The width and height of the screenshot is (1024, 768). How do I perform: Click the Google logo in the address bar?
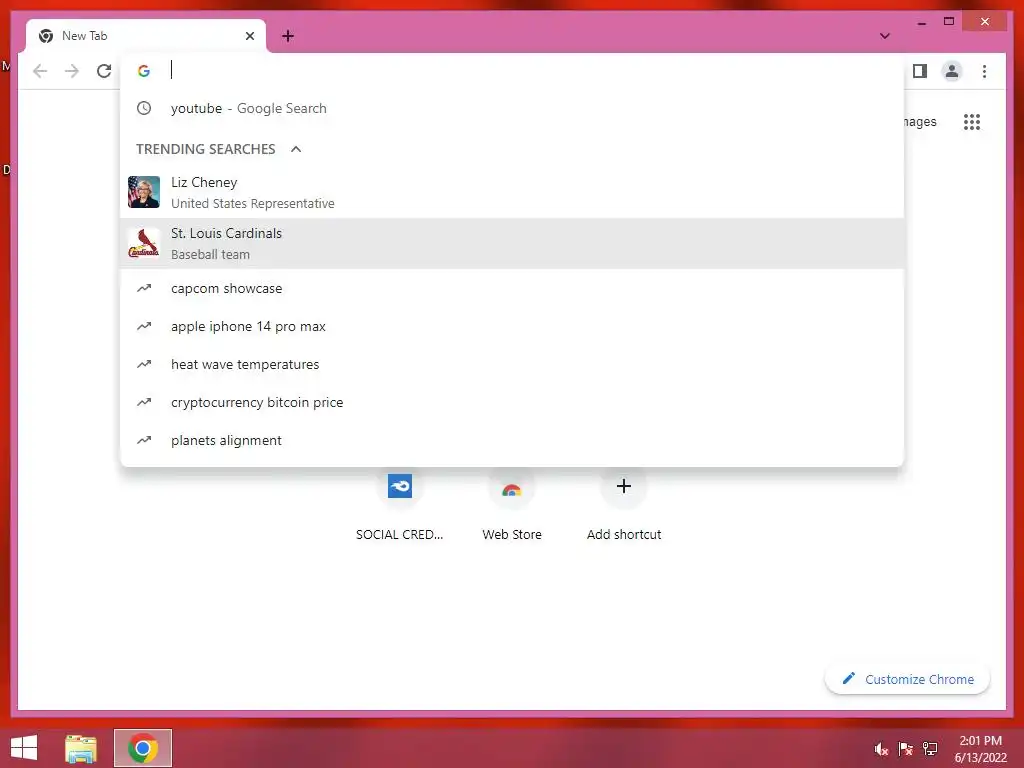144,71
